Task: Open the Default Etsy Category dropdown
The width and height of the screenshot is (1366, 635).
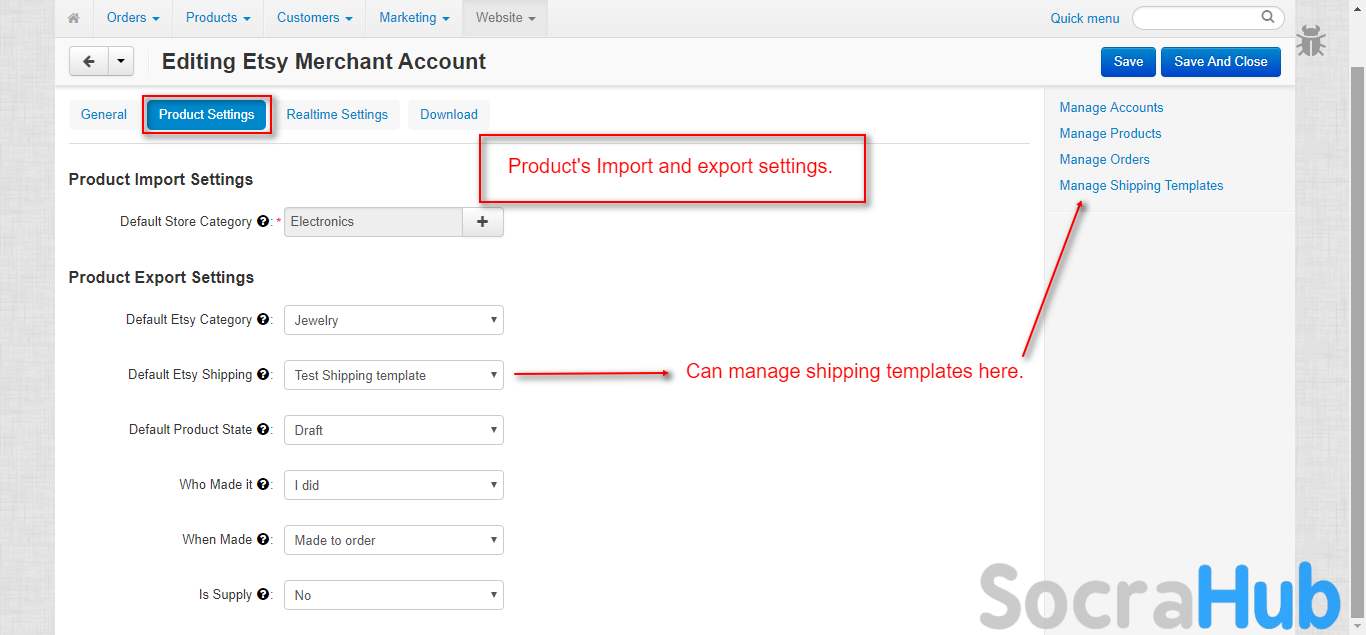Action: [394, 320]
